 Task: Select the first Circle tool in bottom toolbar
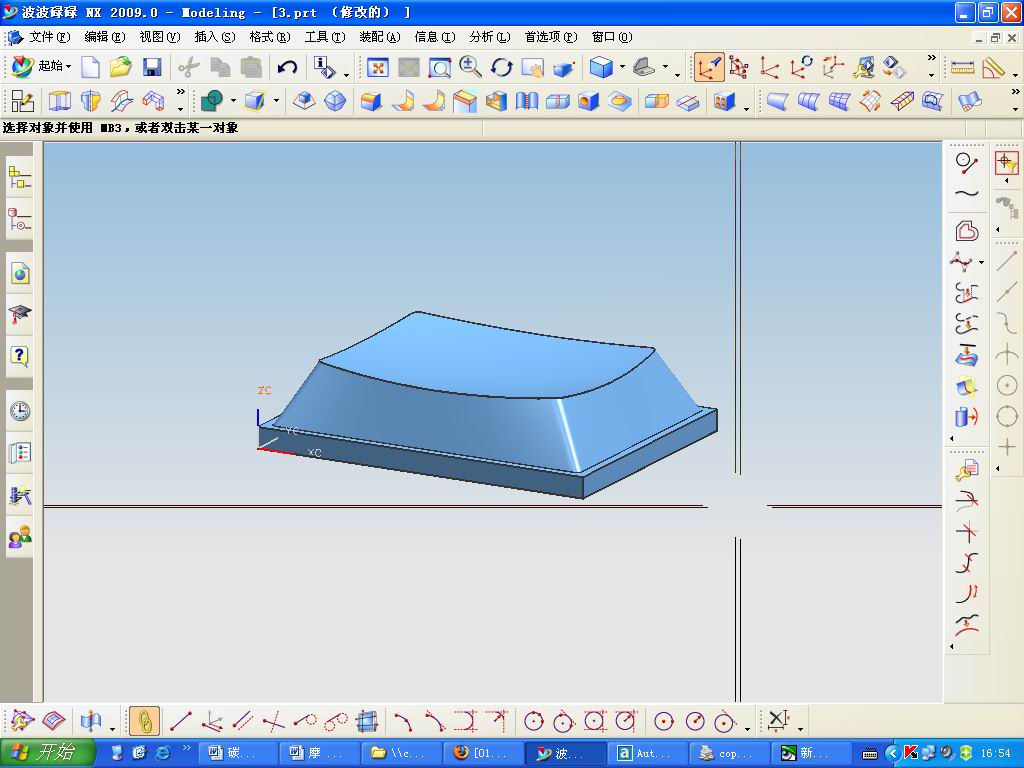[x=534, y=722]
